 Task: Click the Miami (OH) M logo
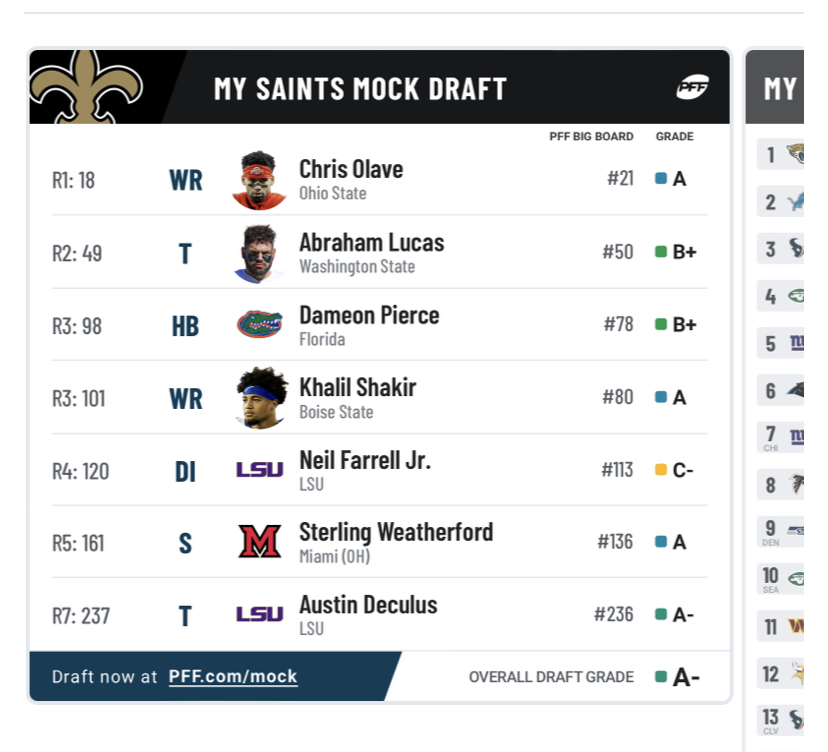(x=259, y=541)
